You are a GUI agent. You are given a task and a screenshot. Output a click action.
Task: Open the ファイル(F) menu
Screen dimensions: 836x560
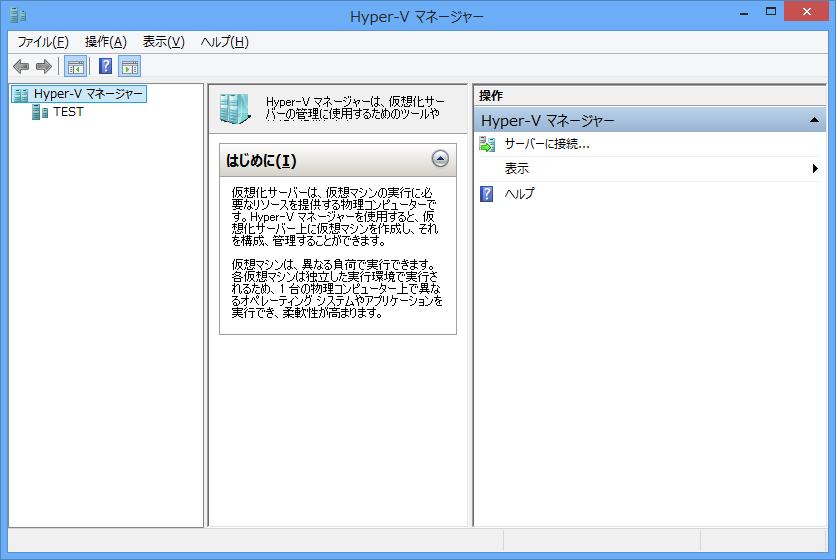(43, 42)
